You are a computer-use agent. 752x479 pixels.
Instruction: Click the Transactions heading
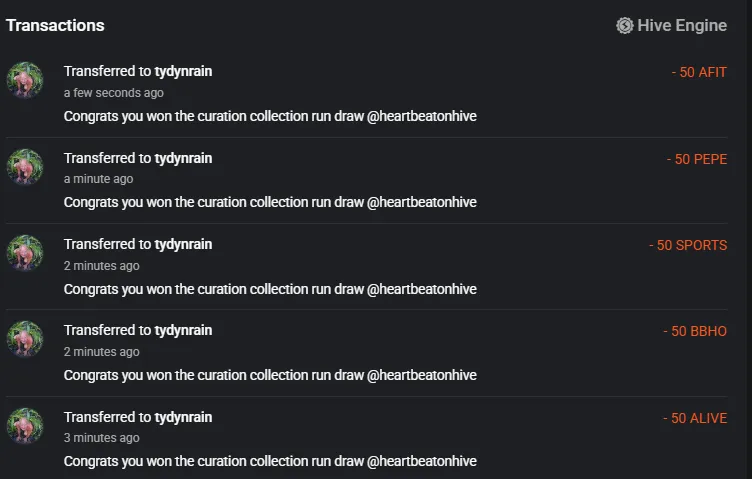[55, 25]
